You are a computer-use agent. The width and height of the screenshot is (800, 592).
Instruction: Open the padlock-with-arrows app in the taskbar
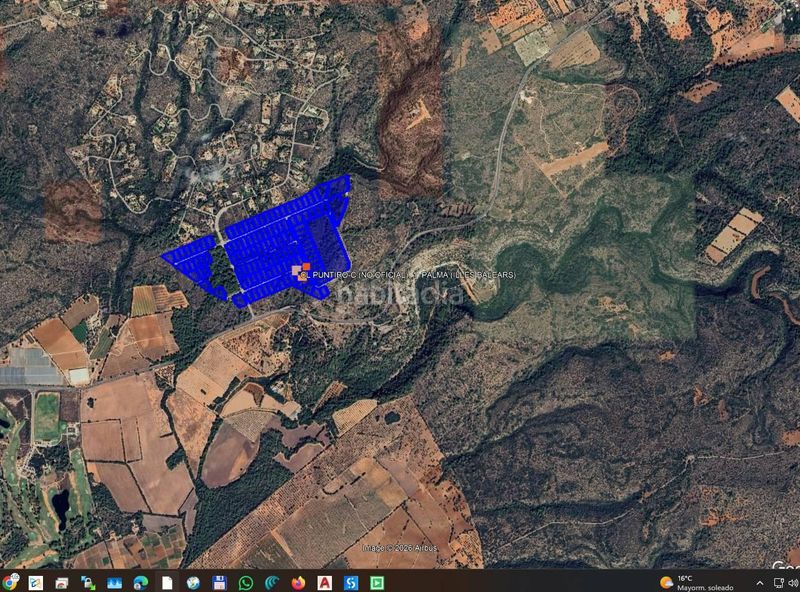pyautogui.click(x=88, y=582)
